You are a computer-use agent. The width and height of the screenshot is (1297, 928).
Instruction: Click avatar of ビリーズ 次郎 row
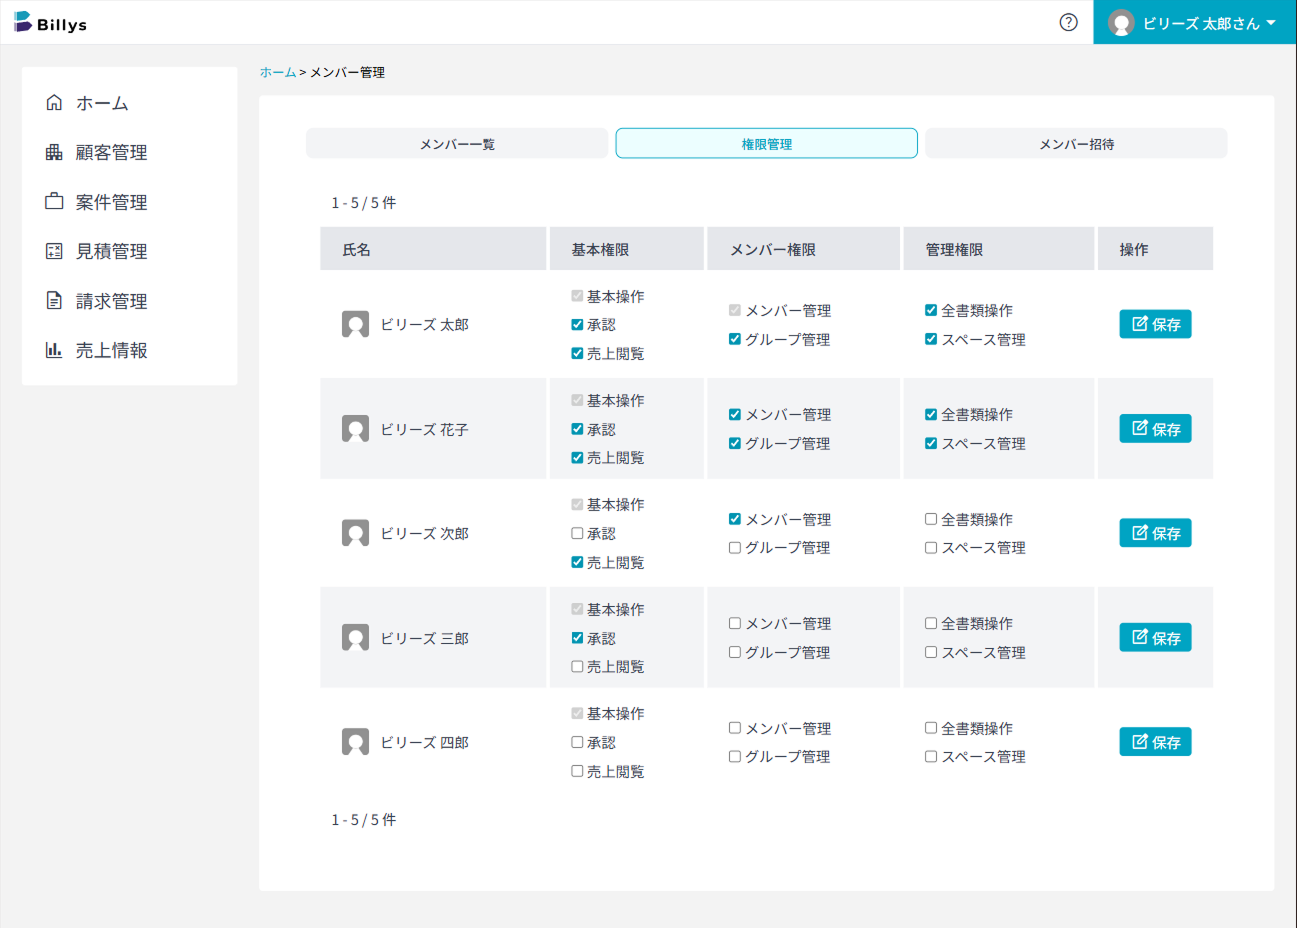(x=355, y=533)
